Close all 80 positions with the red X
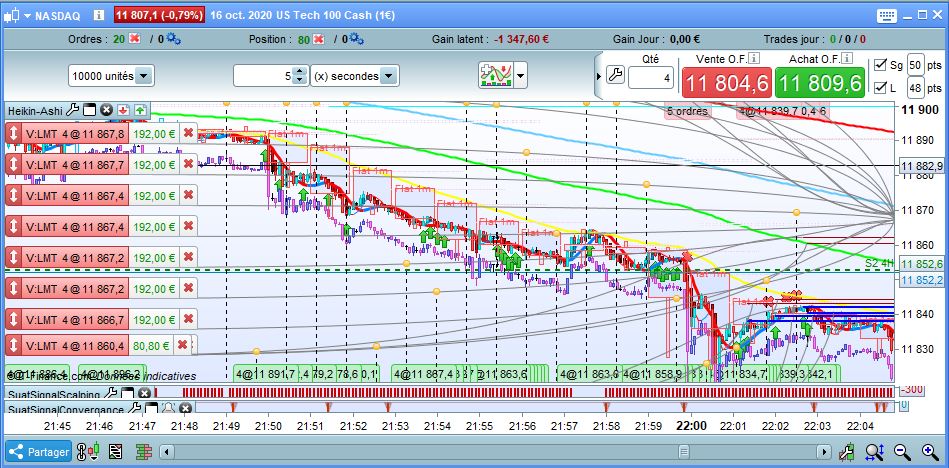 click(x=319, y=39)
